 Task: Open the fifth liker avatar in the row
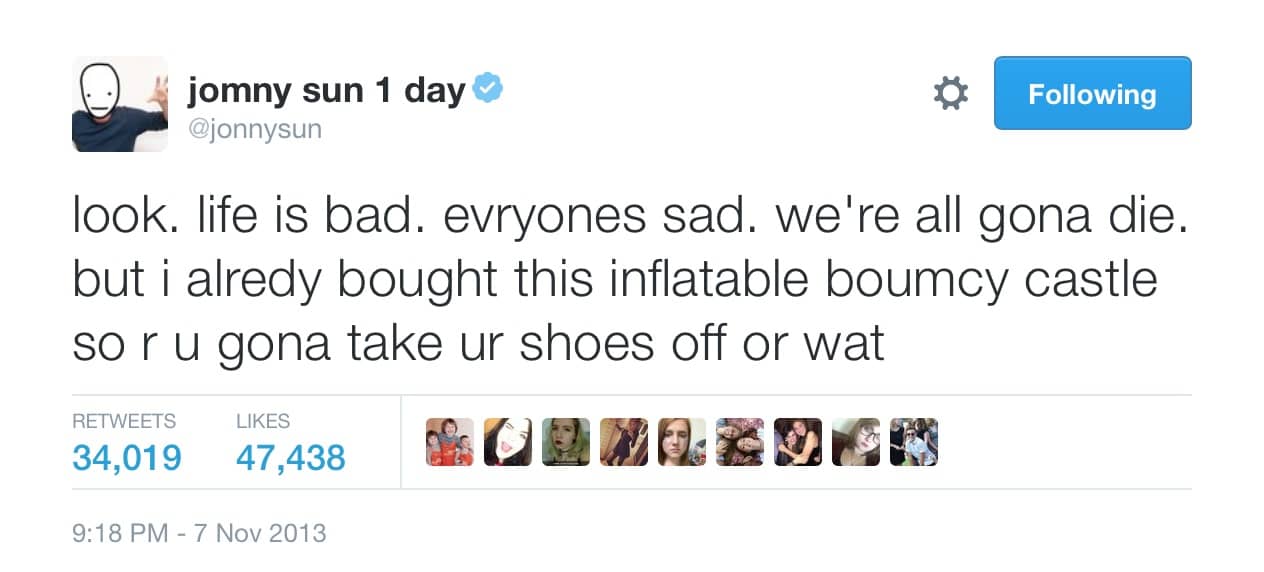tap(682, 442)
